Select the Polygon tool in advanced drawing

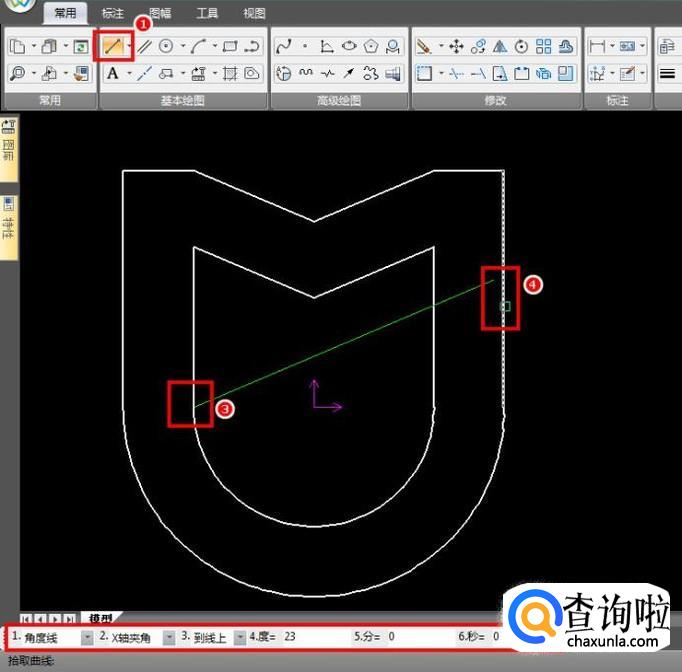[372, 46]
